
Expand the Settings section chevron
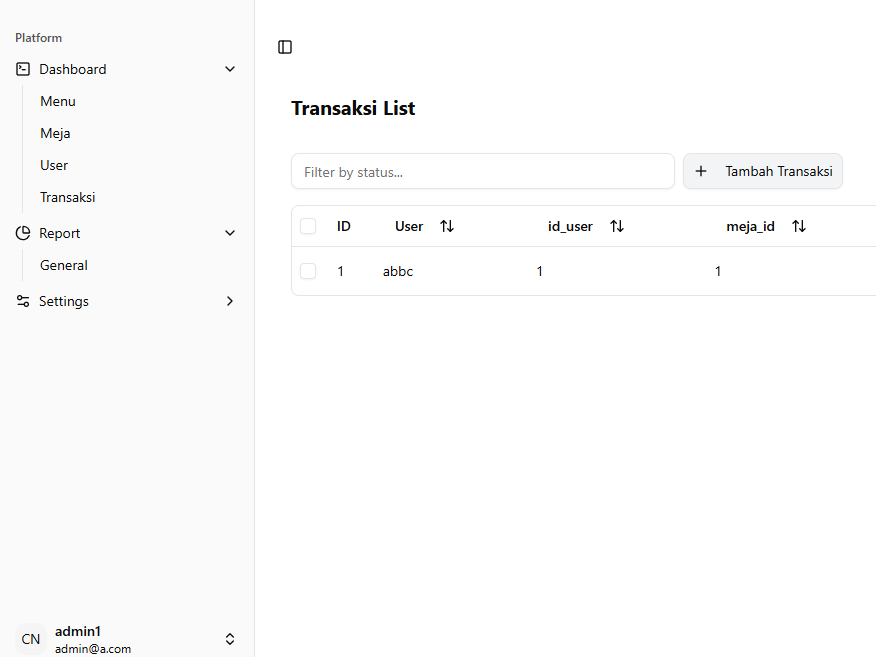tap(230, 301)
